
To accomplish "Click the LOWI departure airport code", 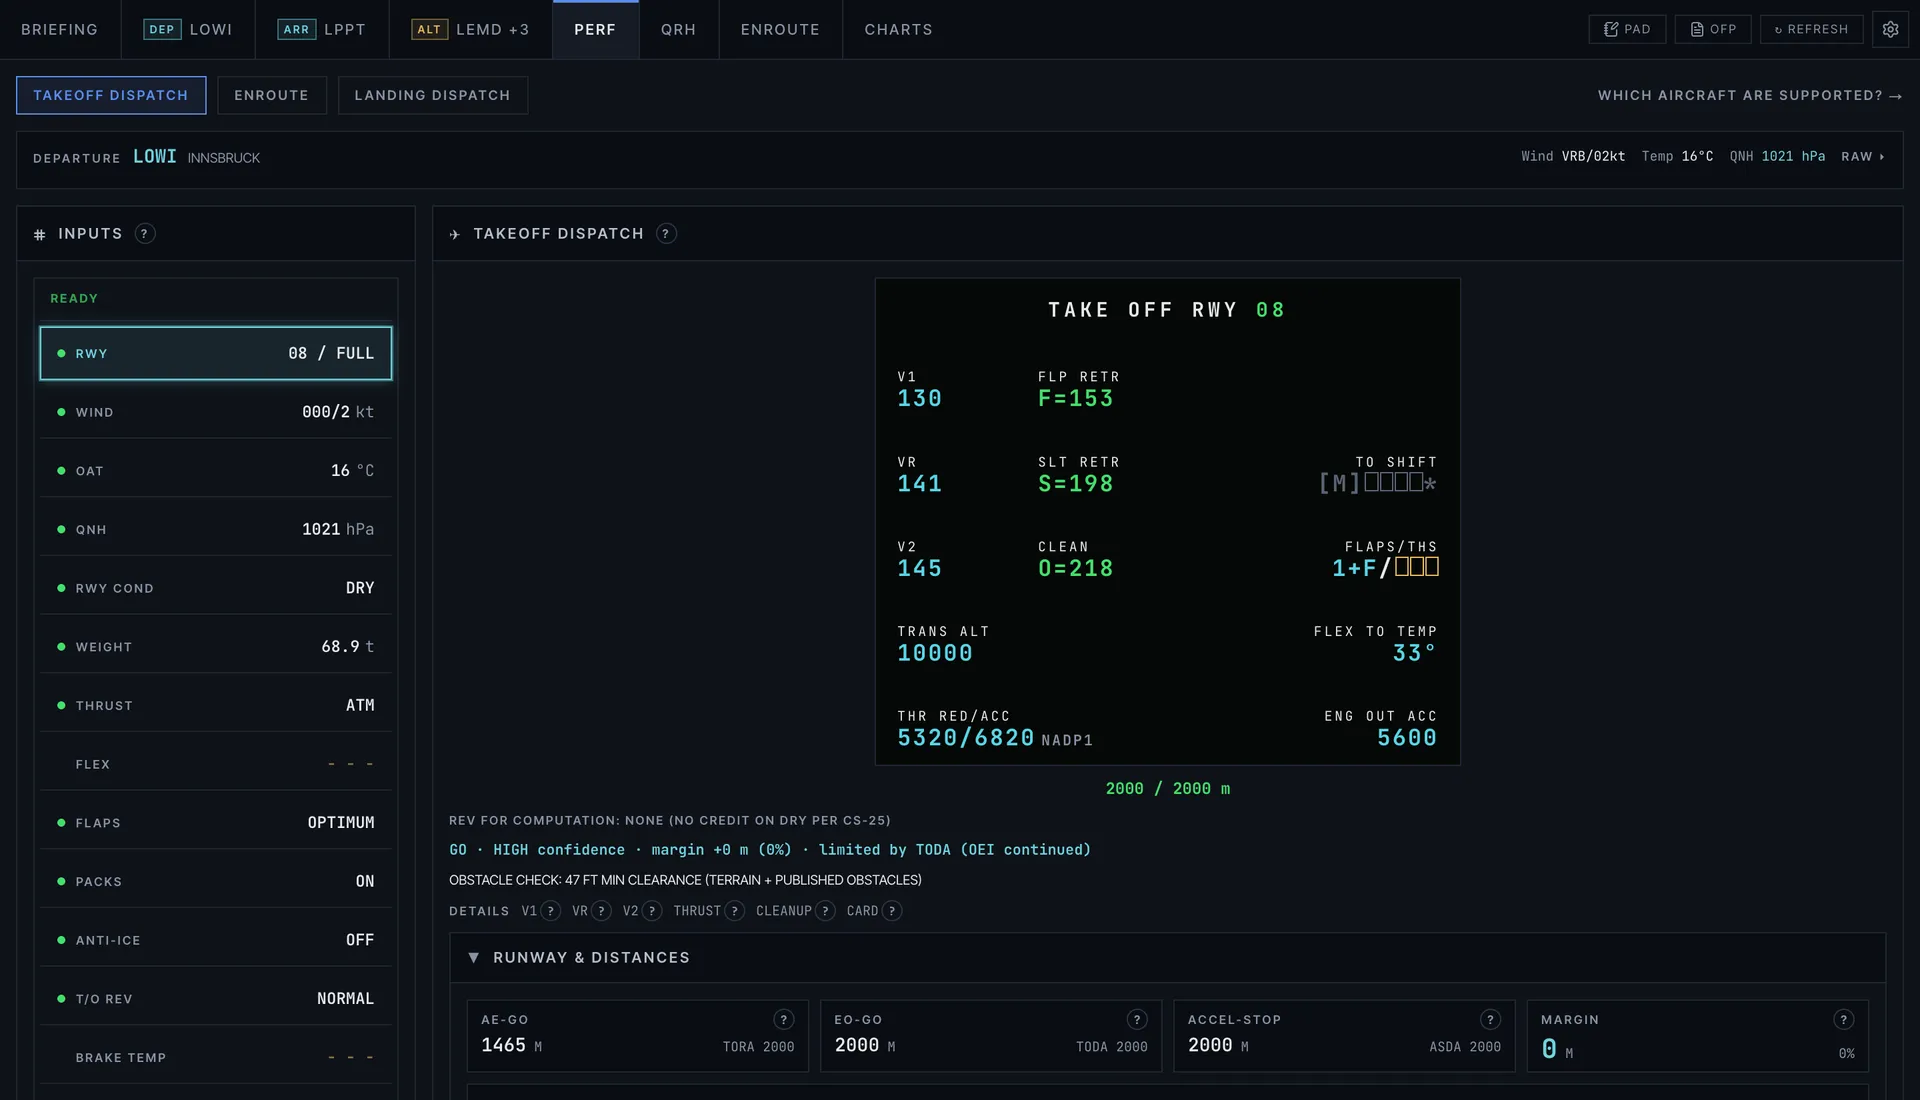I will pyautogui.click(x=155, y=157).
